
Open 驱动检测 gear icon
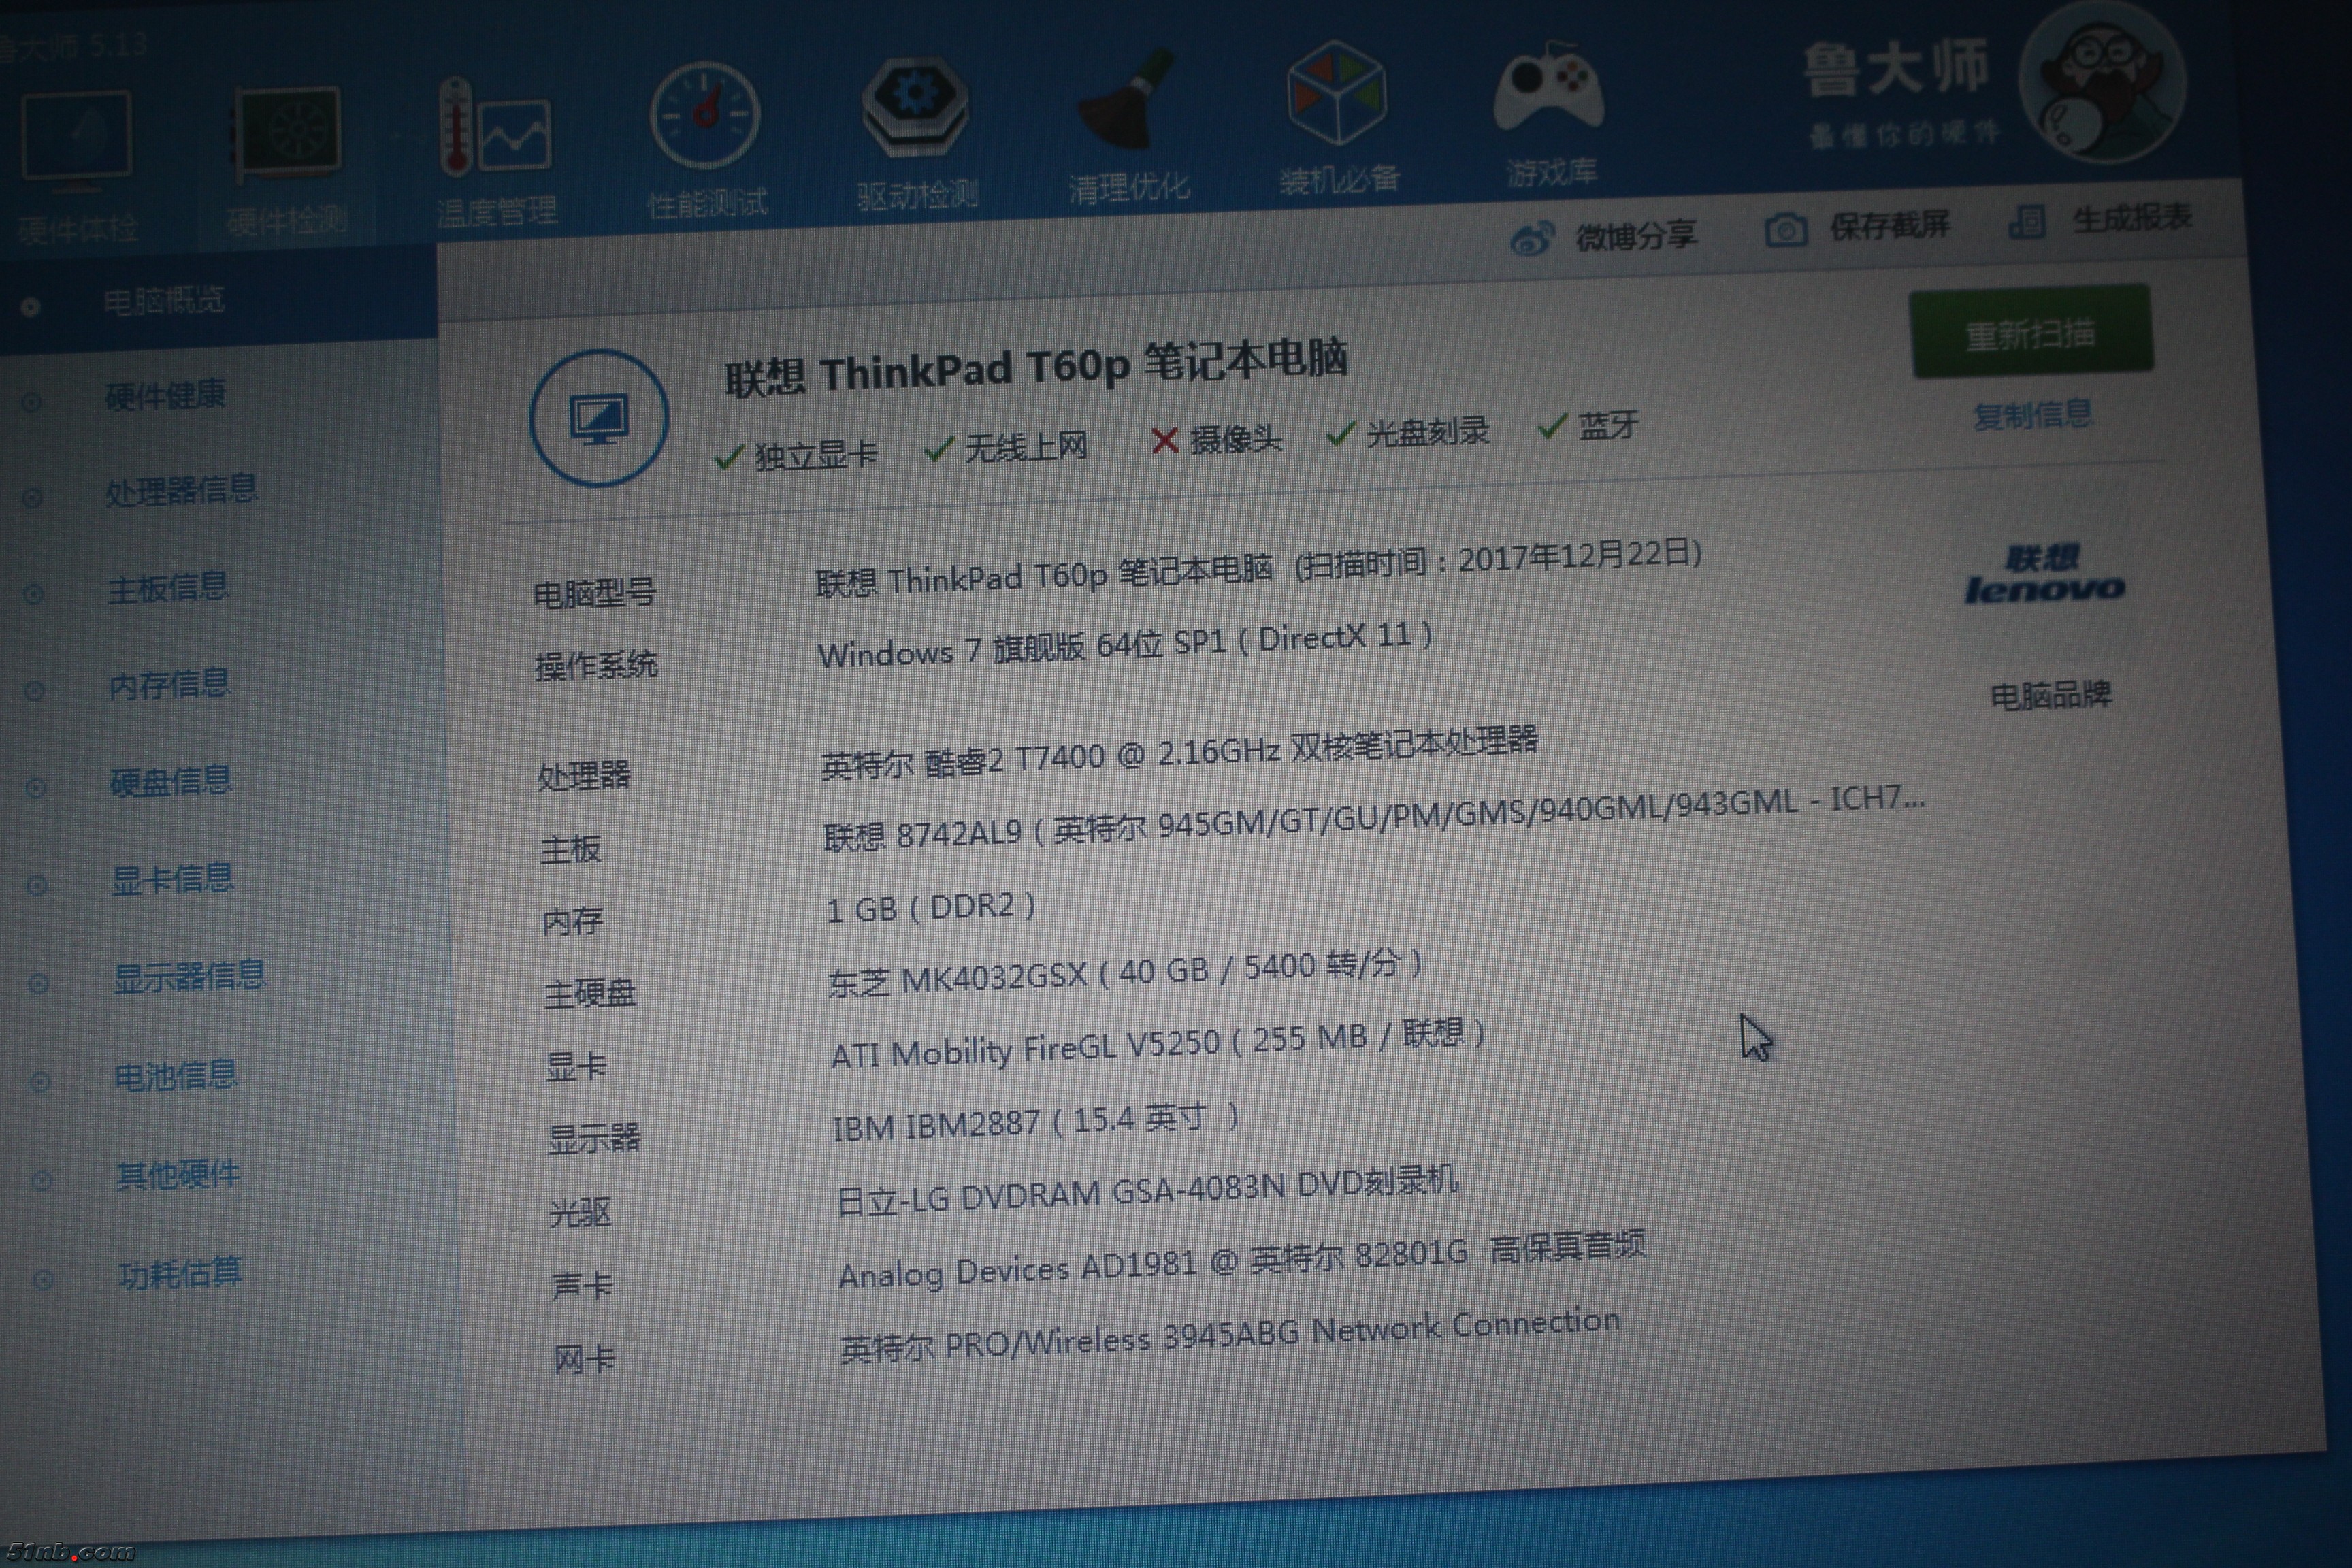point(915,108)
